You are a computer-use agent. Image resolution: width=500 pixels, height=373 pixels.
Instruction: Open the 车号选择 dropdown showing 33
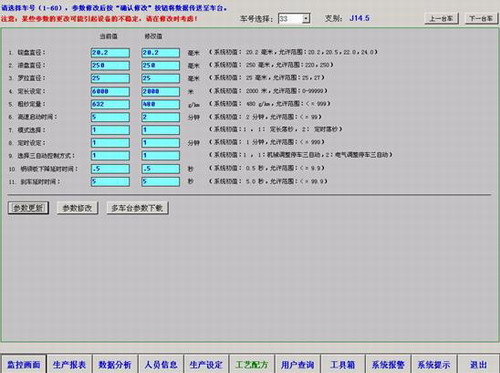294,18
